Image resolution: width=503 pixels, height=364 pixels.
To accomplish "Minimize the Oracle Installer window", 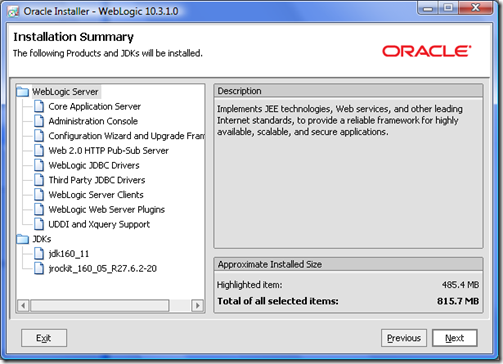I will point(428,8).
